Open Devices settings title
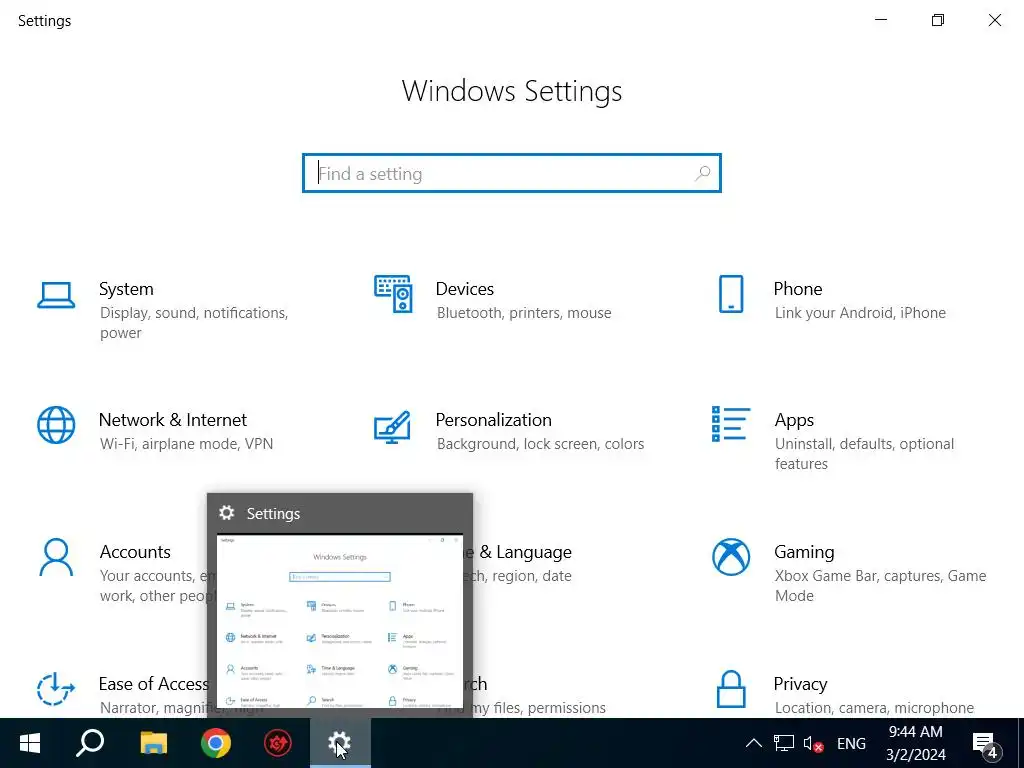Image resolution: width=1024 pixels, height=768 pixels. [464, 289]
